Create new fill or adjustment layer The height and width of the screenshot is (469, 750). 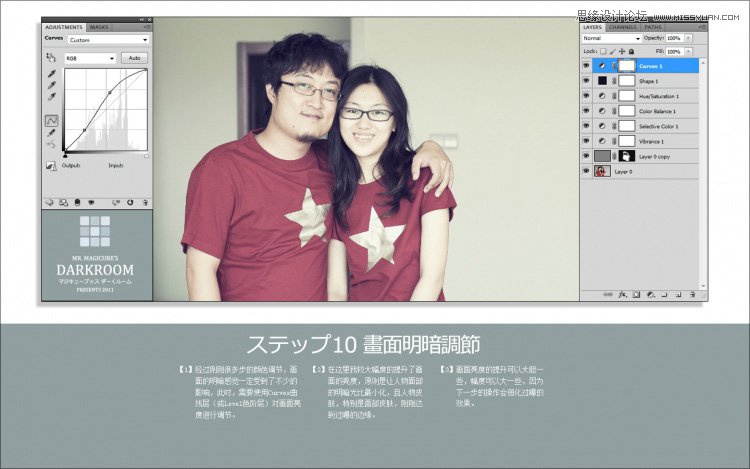point(651,294)
